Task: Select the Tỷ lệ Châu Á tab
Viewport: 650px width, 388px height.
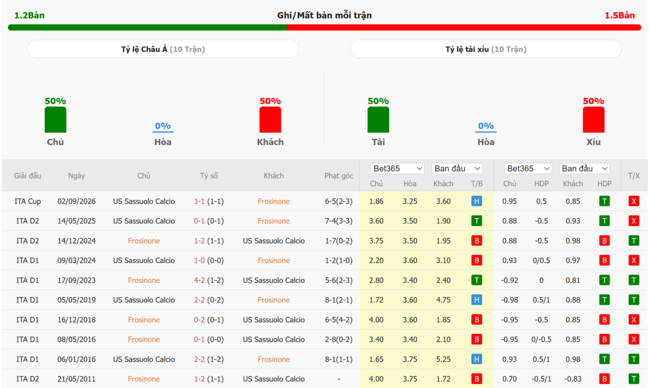Action: coord(163,49)
